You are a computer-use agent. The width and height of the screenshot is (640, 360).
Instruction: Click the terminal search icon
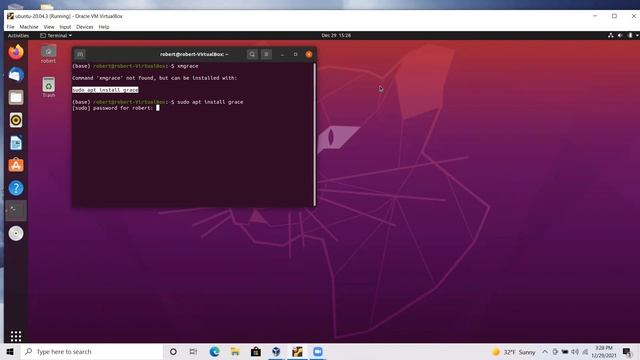252,54
